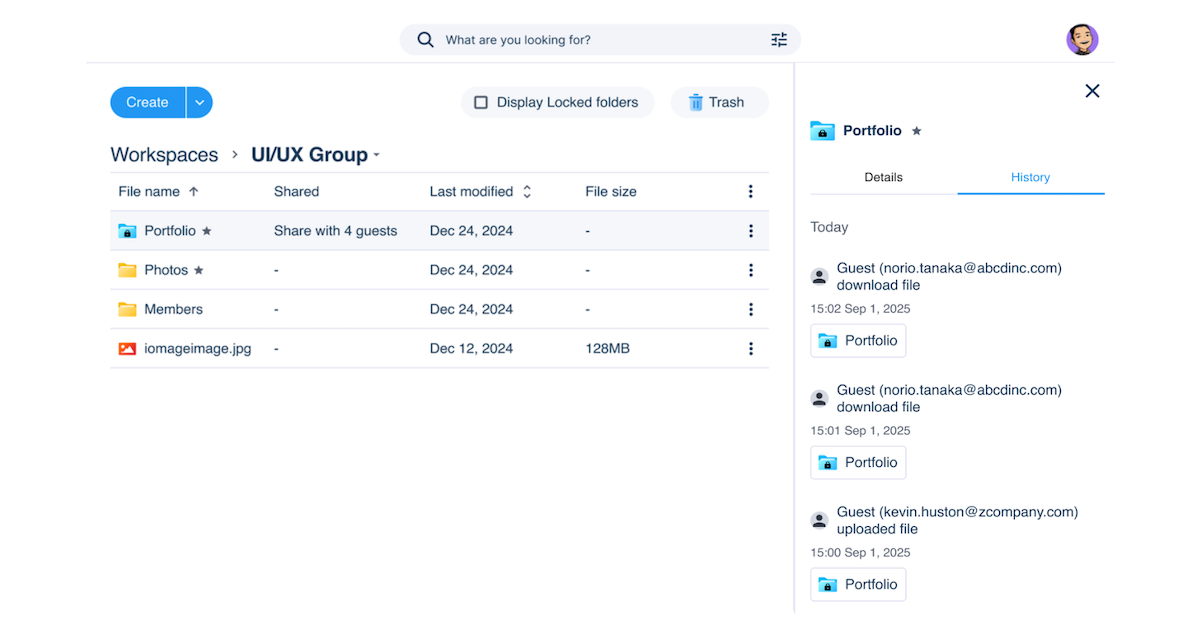Click the search filter options icon
This screenshot has width=1200, height=628.
click(779, 40)
